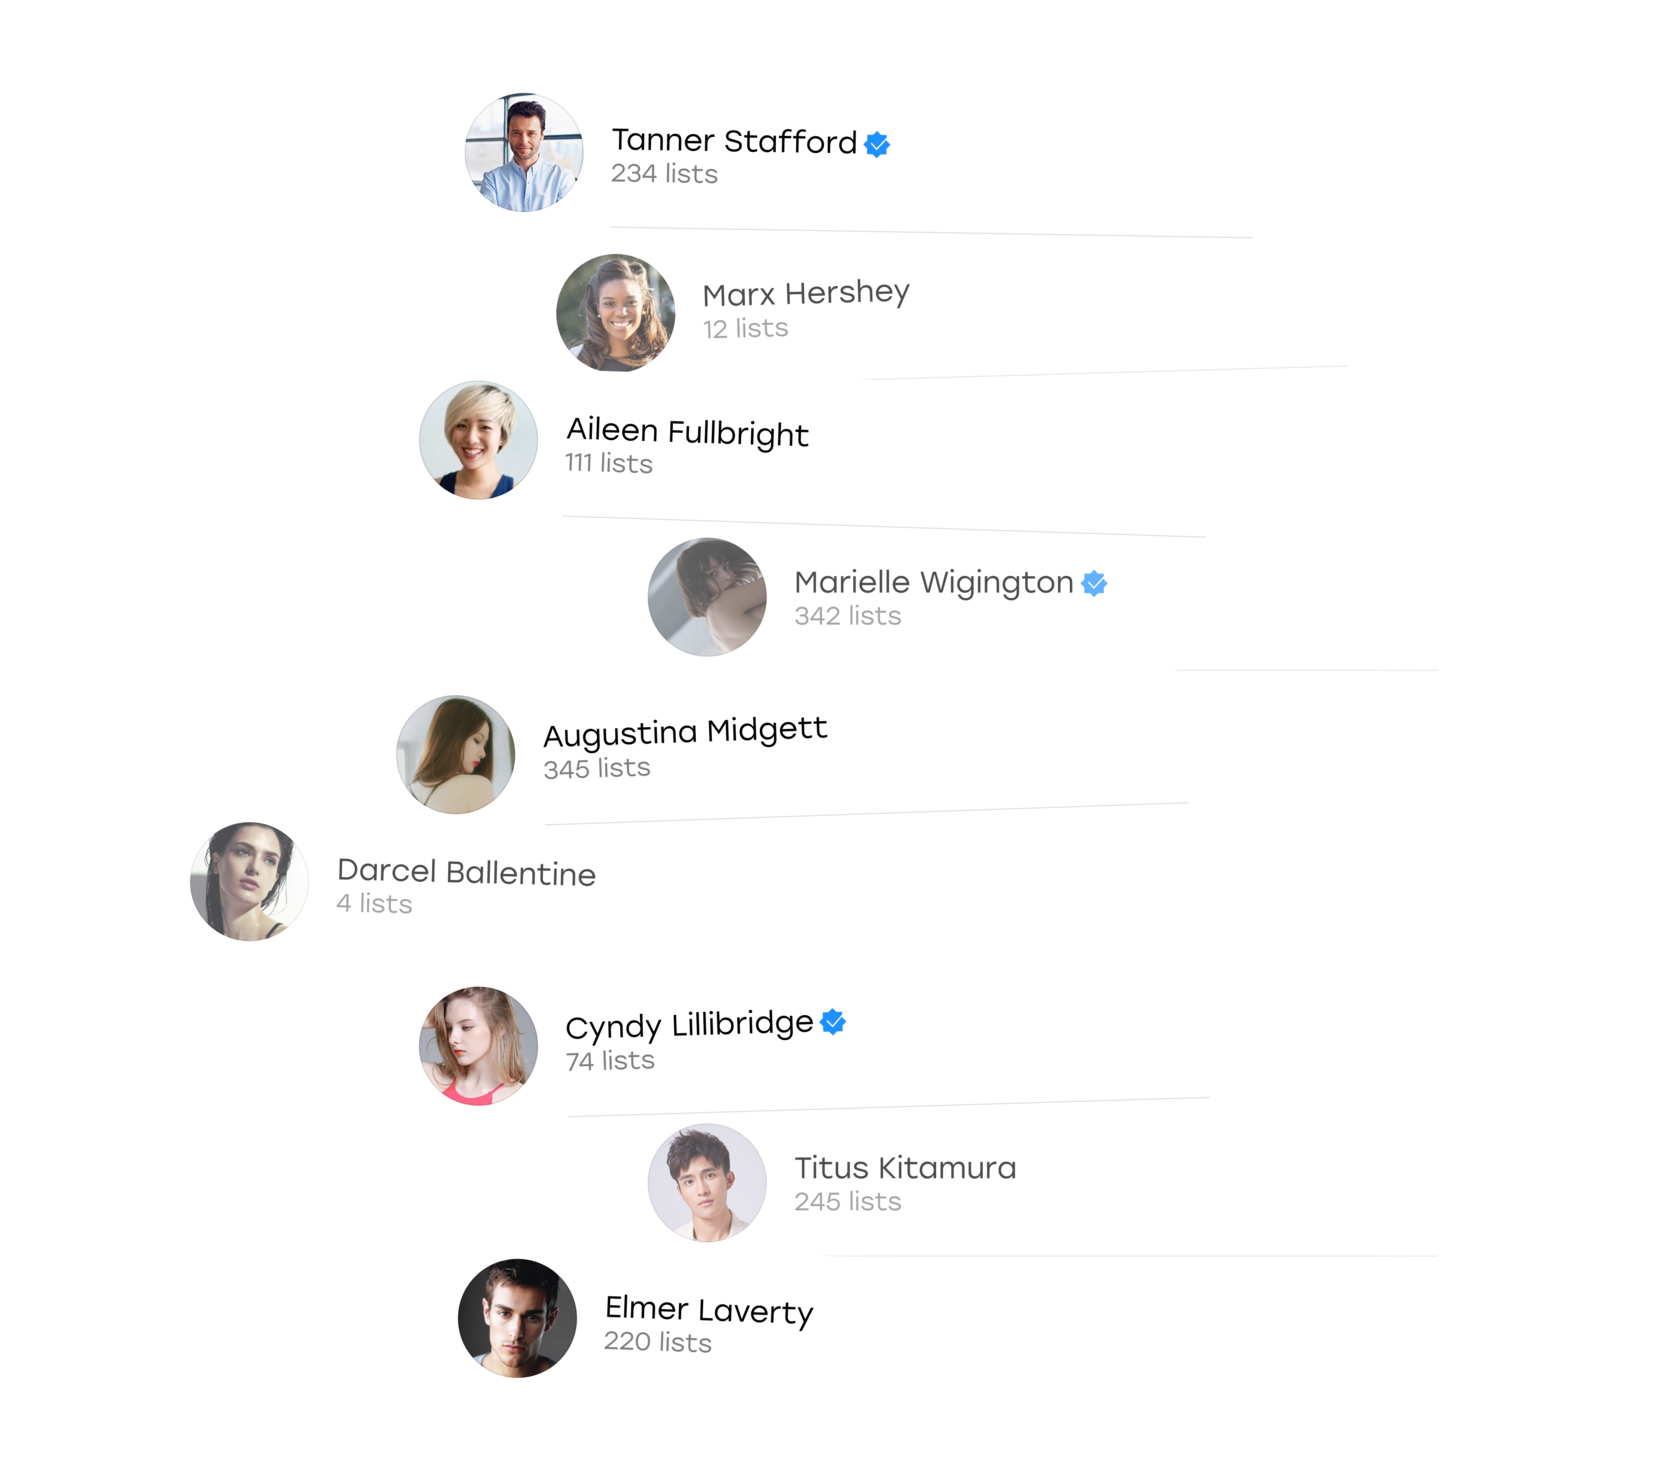Click verified badge beside Marielle Wigington

point(1094,583)
